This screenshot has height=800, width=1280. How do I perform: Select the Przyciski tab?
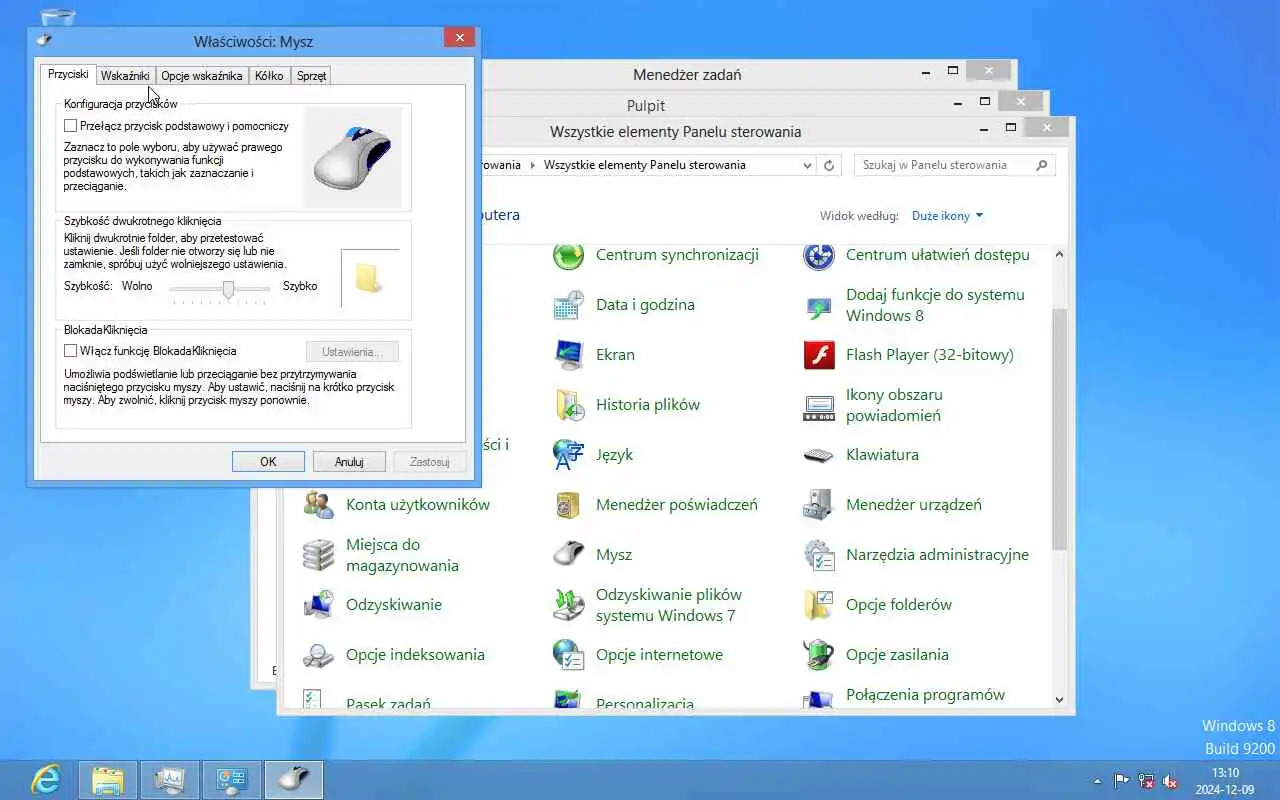[x=68, y=74]
